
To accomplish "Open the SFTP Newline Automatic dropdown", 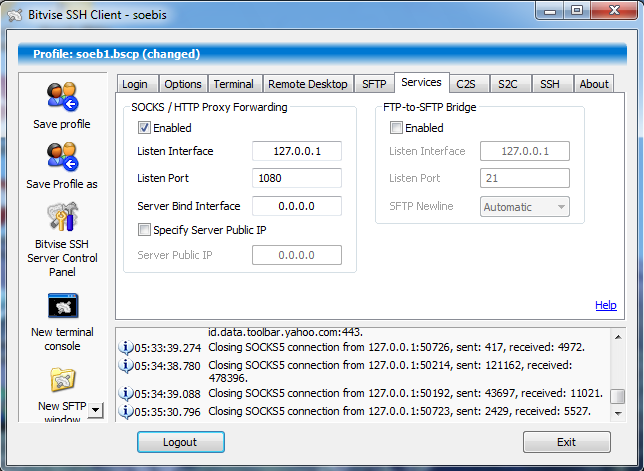I will pos(525,207).
